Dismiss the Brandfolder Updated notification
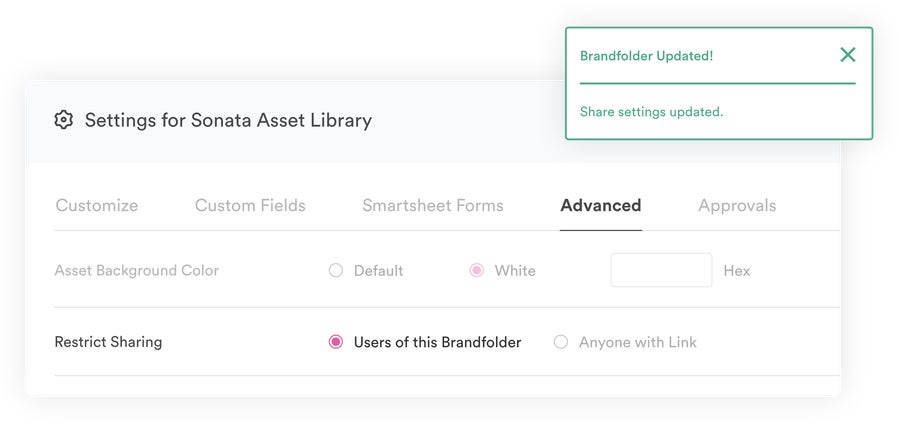 click(847, 55)
